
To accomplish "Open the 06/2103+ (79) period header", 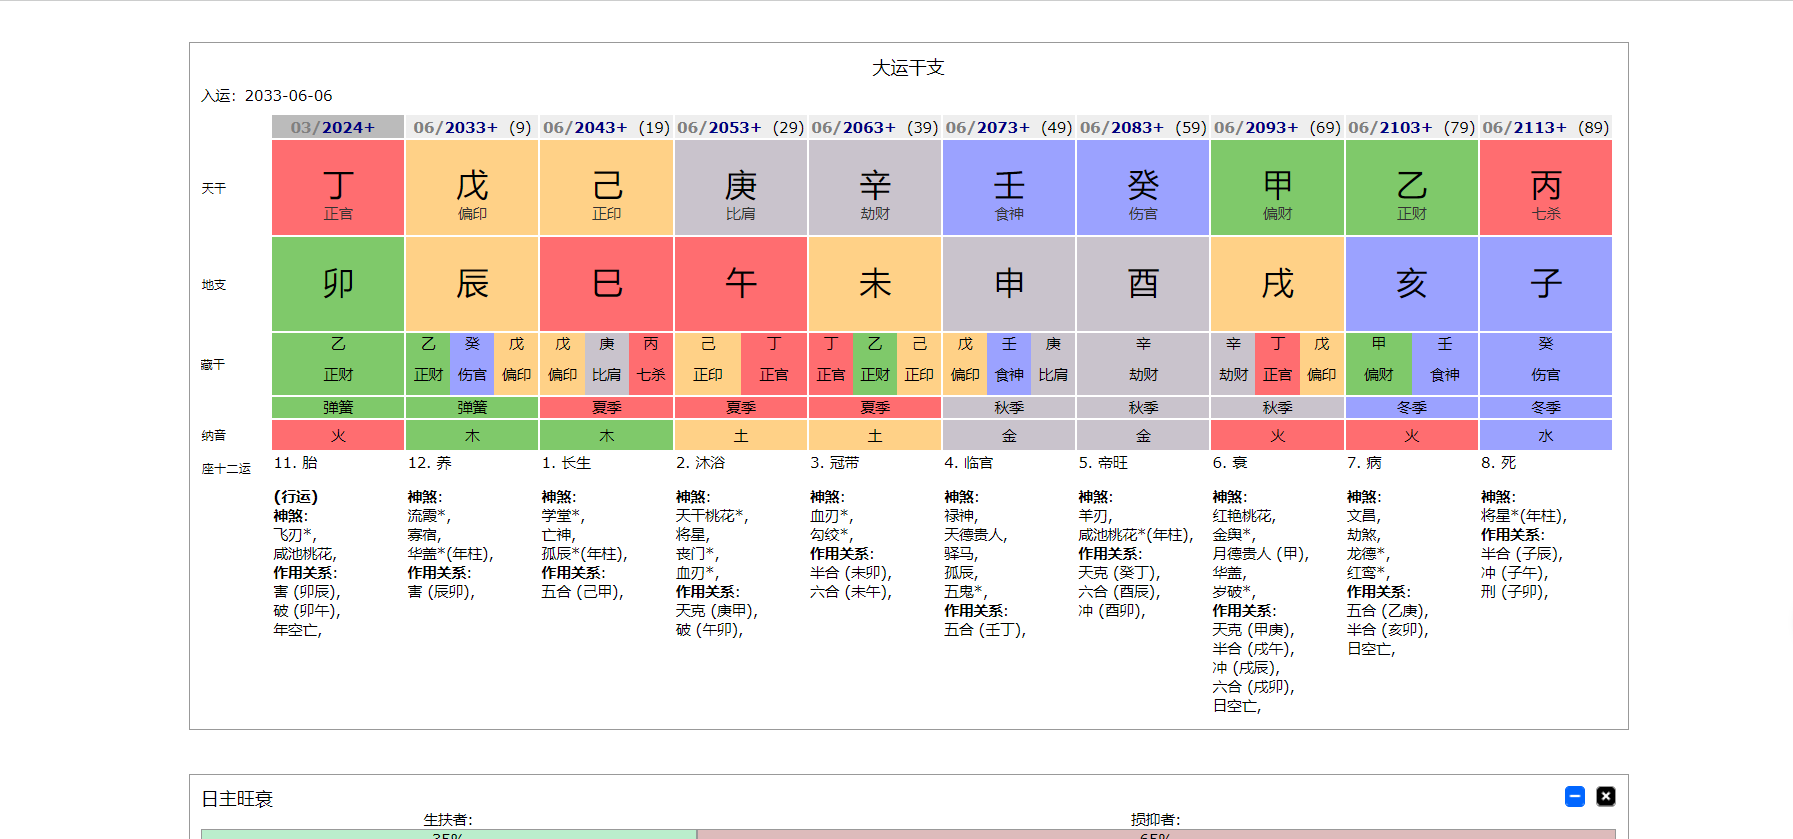I will [x=1412, y=127].
